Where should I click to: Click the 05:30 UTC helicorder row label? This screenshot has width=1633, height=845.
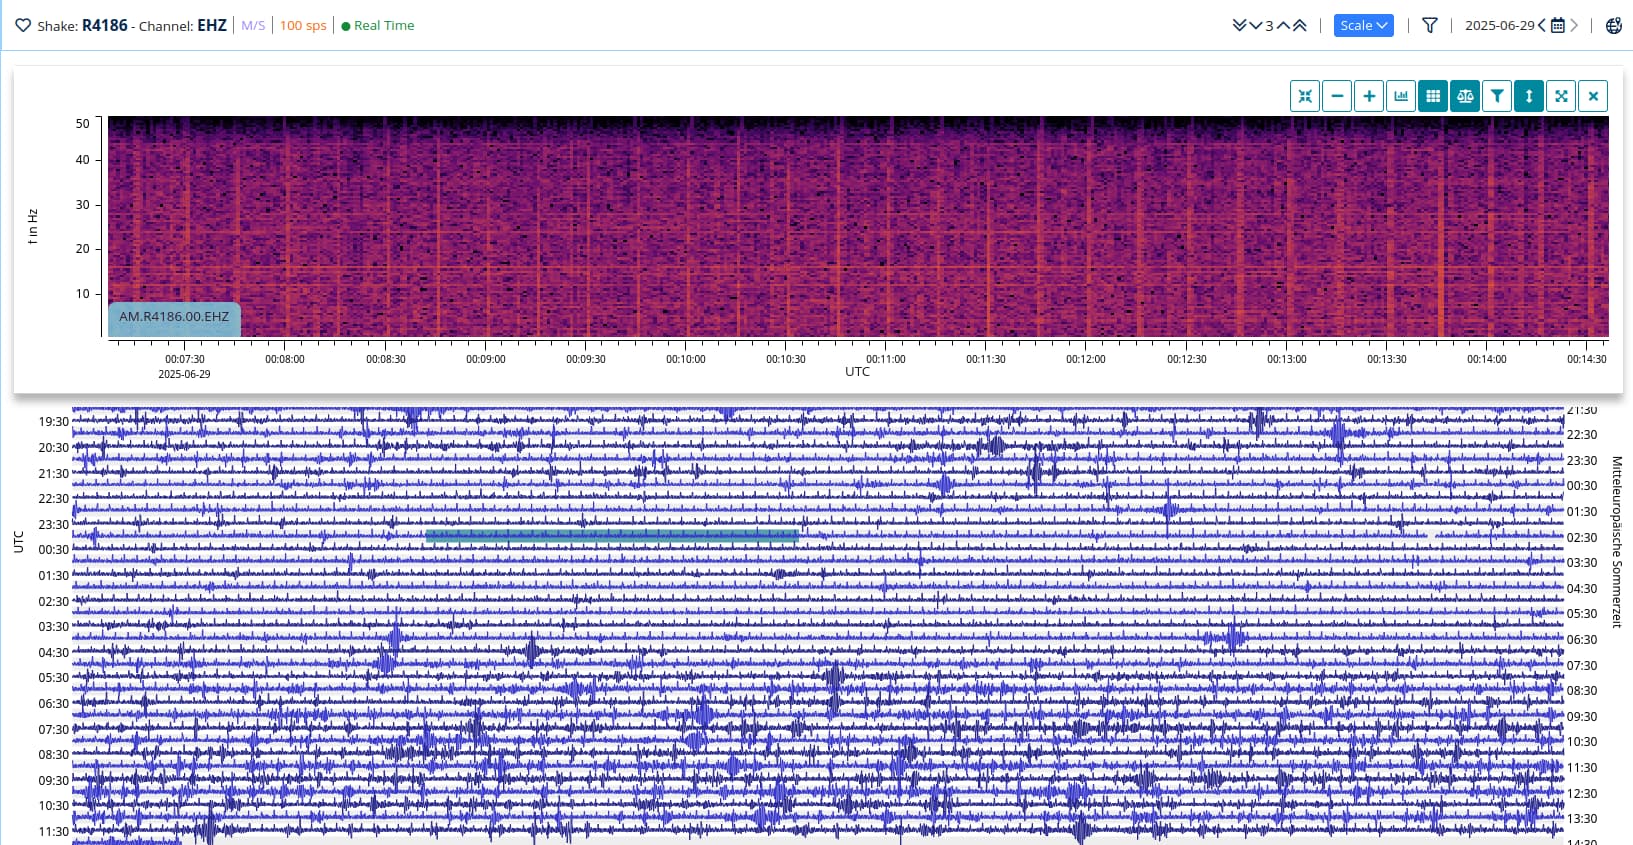(54, 678)
